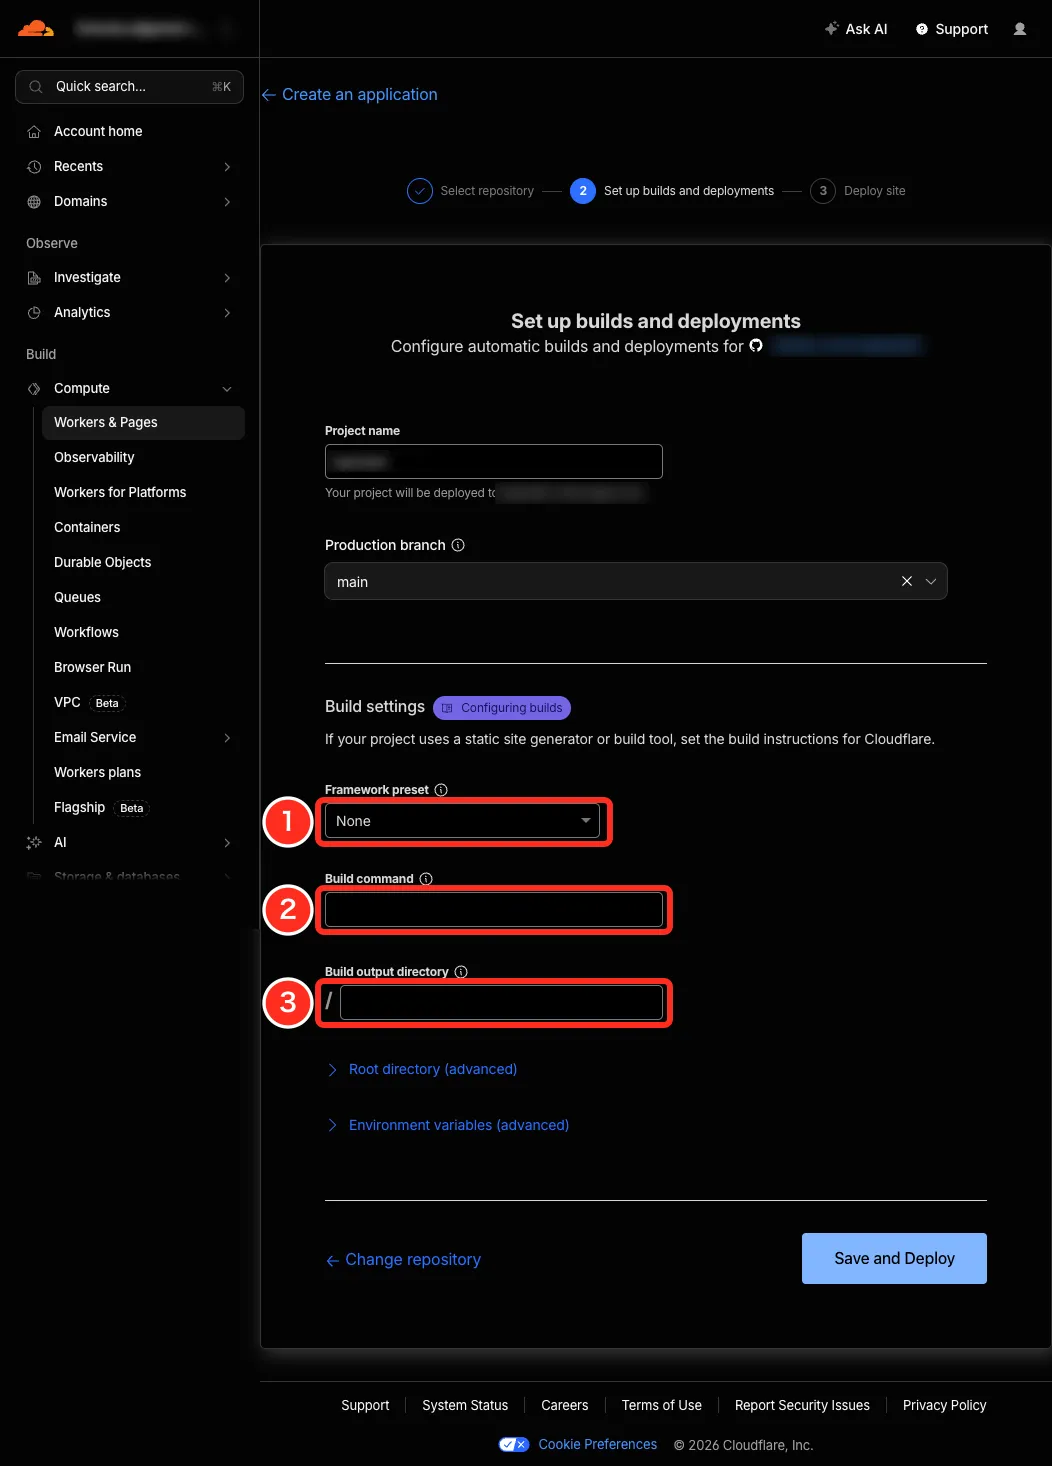Open Workers & Pages in sidebar
The height and width of the screenshot is (1466, 1052).
[143, 423]
